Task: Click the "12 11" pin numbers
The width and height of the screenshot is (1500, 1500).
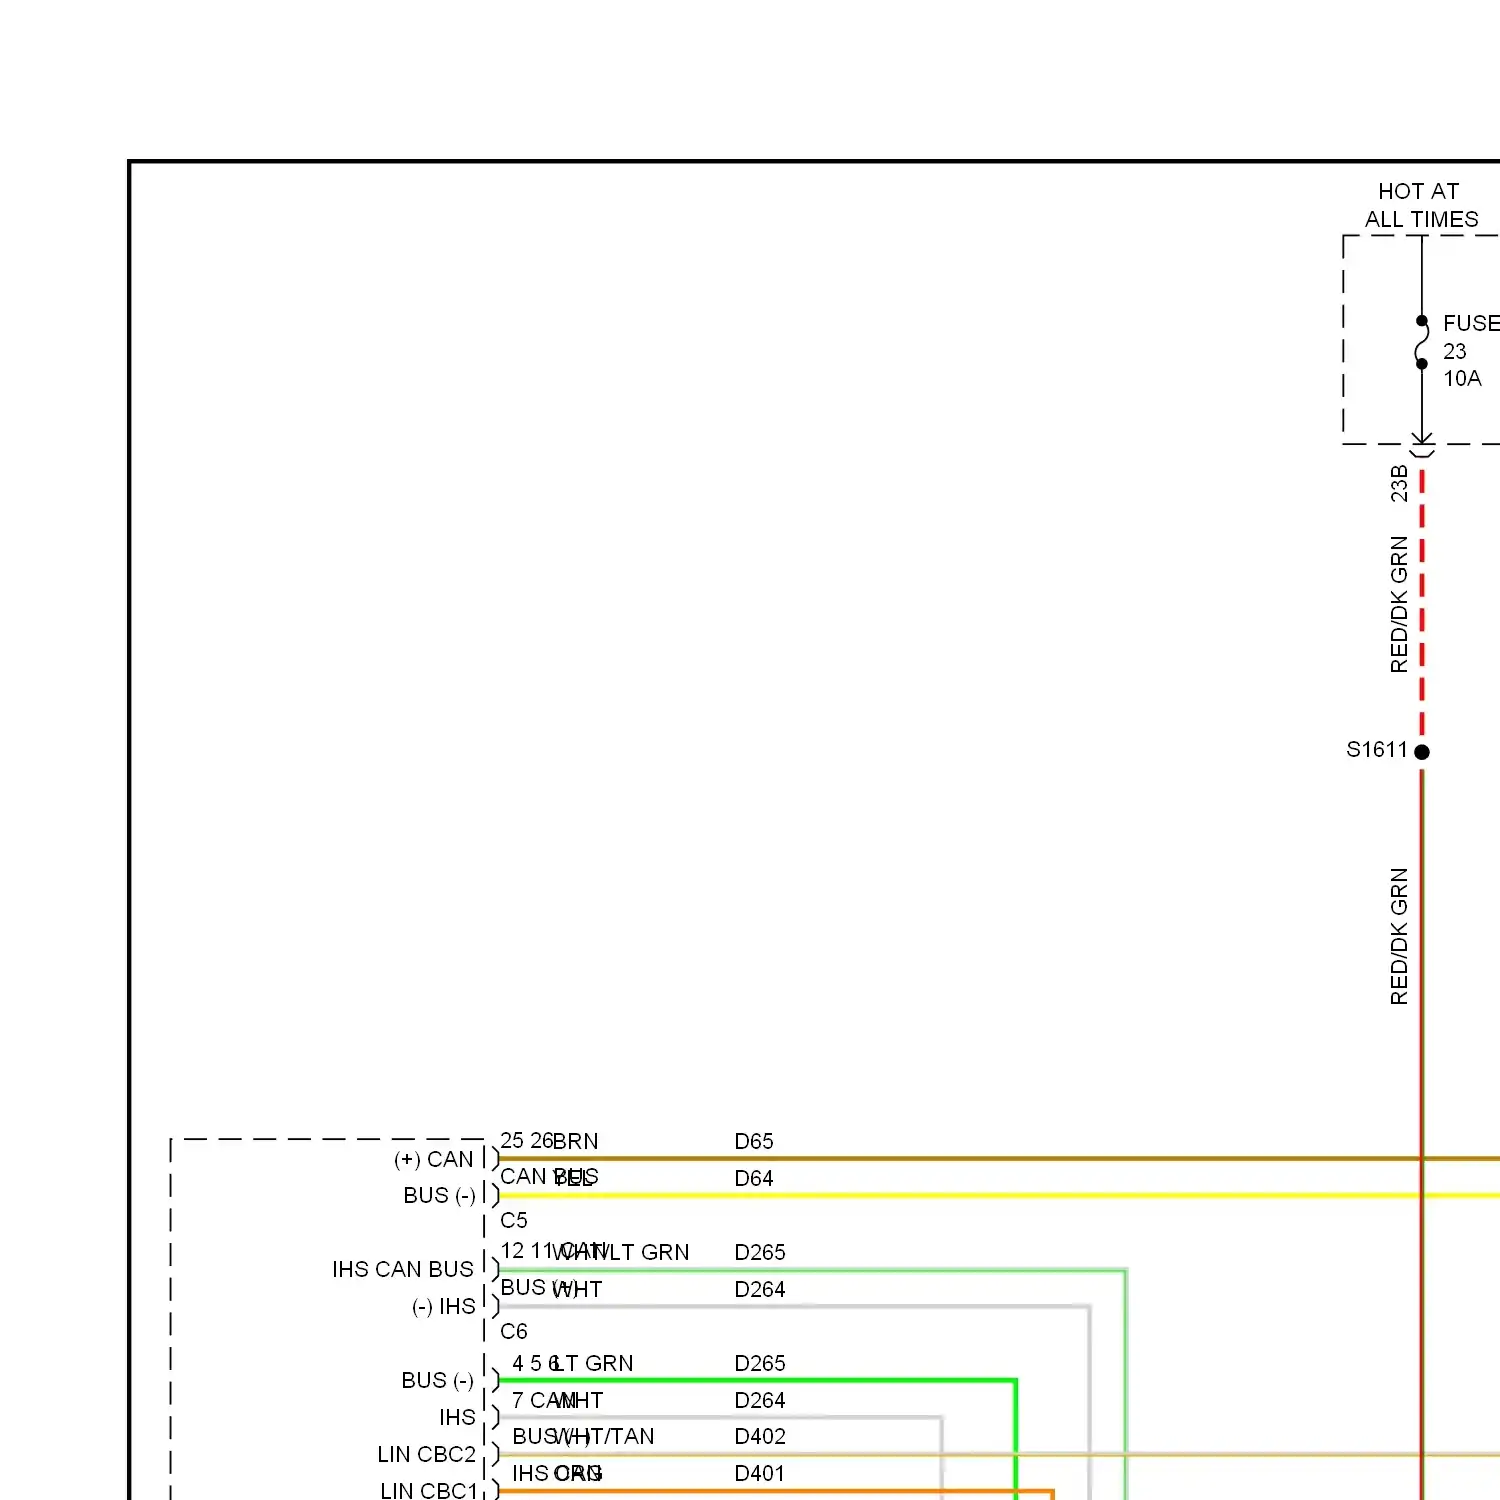Action: pos(526,1251)
